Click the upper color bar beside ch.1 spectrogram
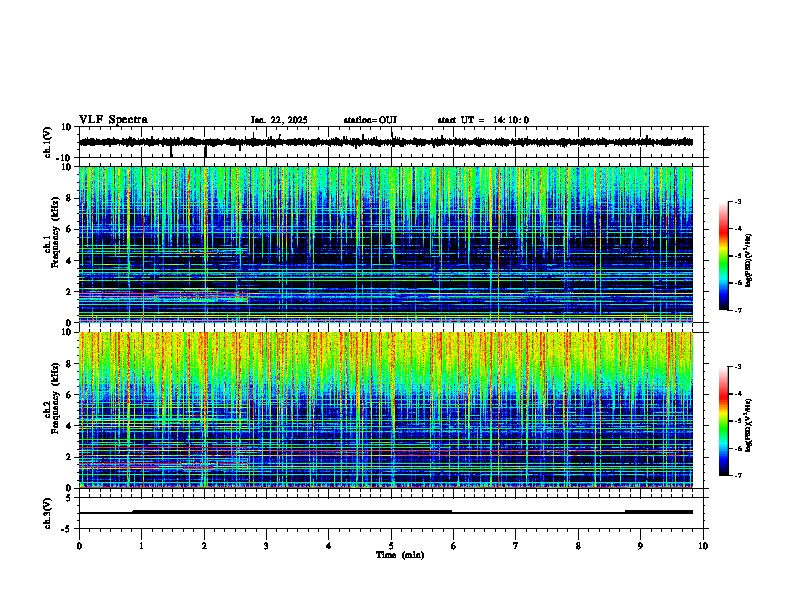The image size is (792, 612). [724, 256]
